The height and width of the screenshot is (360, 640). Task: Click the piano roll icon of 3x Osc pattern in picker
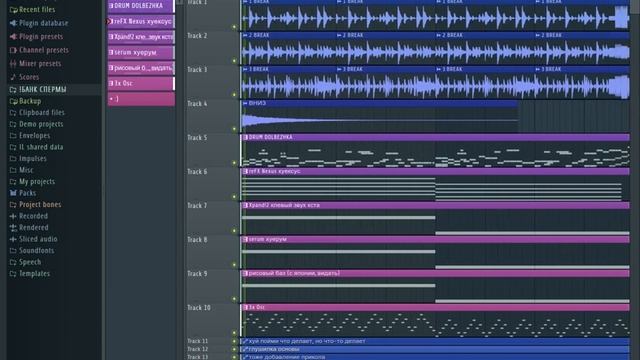coord(111,83)
